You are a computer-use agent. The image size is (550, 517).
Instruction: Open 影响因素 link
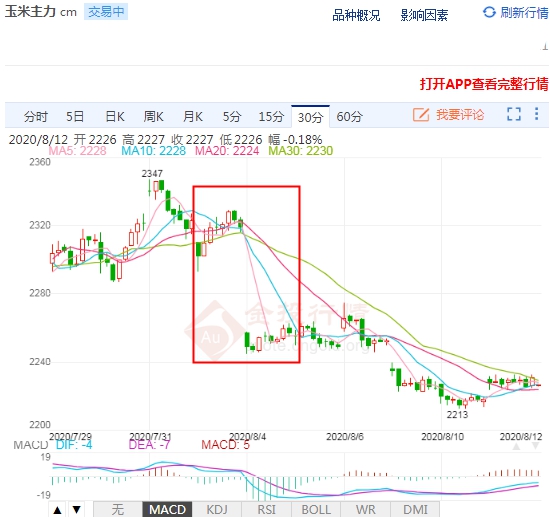coord(424,15)
